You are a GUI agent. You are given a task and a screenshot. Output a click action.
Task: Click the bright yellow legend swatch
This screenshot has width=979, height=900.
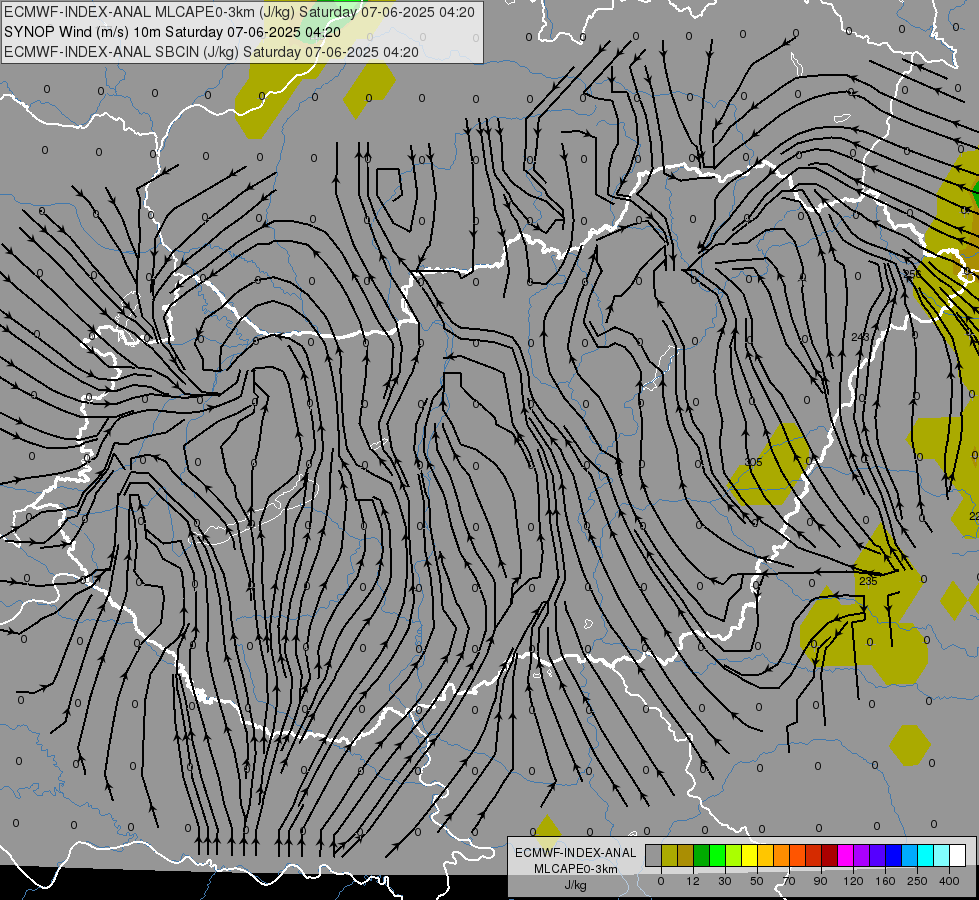point(749,856)
